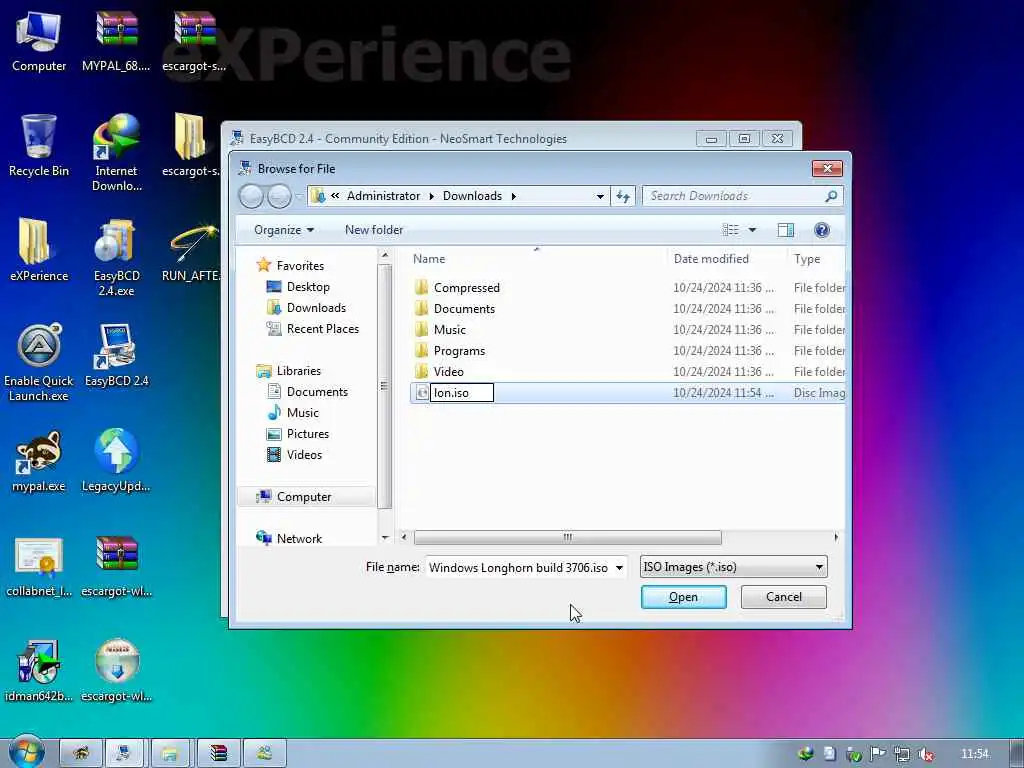Click the Change your view icon
The image size is (1024, 768).
tap(731, 230)
